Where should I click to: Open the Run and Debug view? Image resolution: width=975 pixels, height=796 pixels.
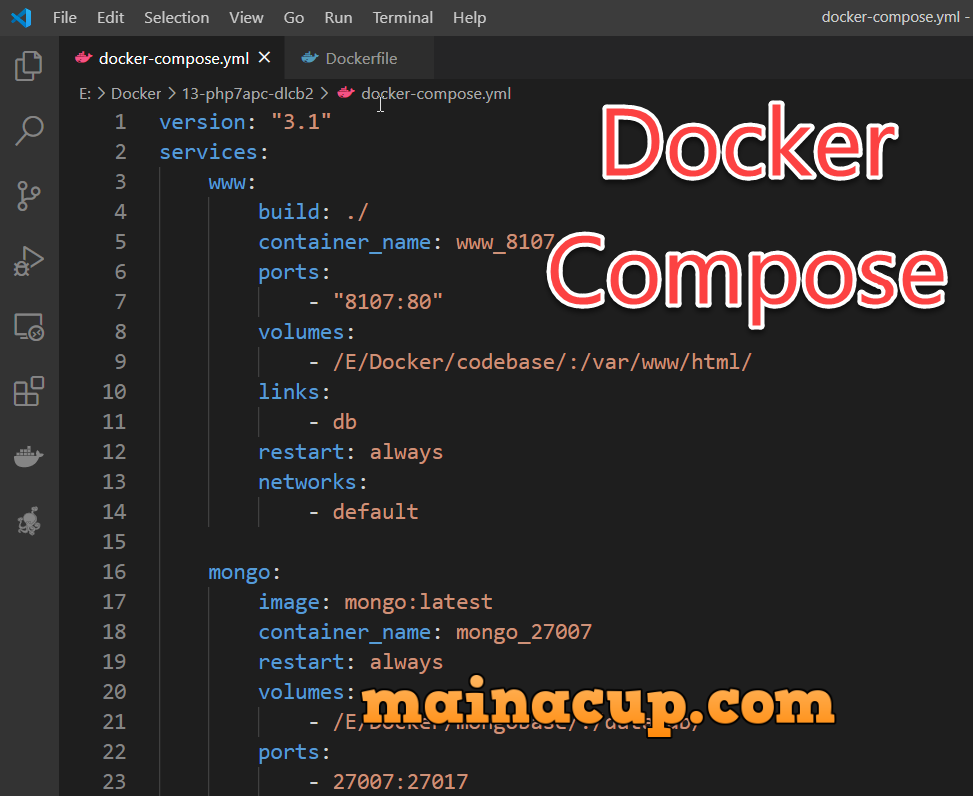point(29,261)
